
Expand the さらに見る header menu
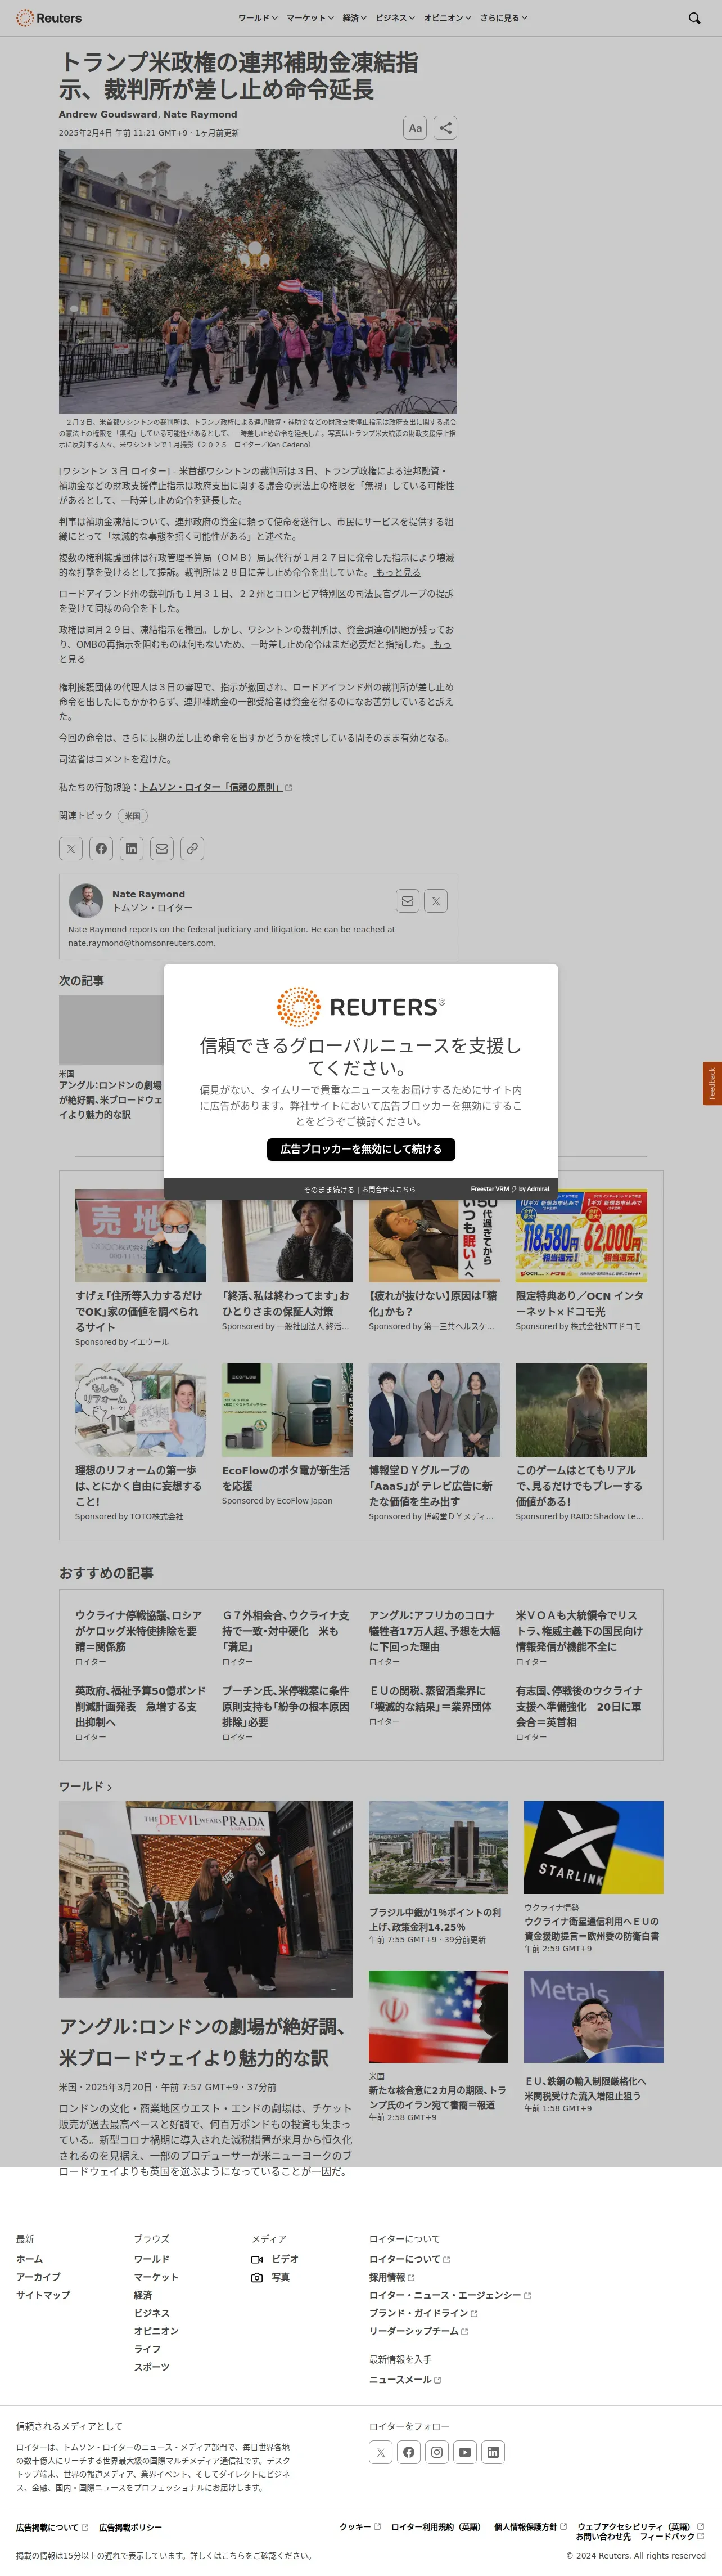coord(503,18)
